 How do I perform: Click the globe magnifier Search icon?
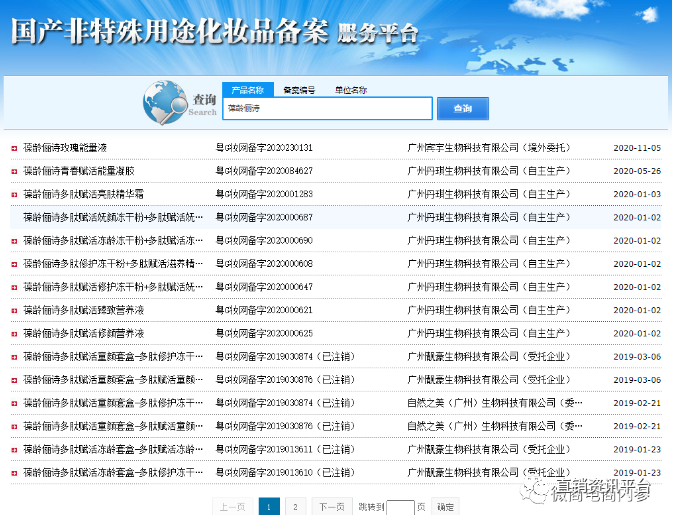pyautogui.click(x=165, y=103)
